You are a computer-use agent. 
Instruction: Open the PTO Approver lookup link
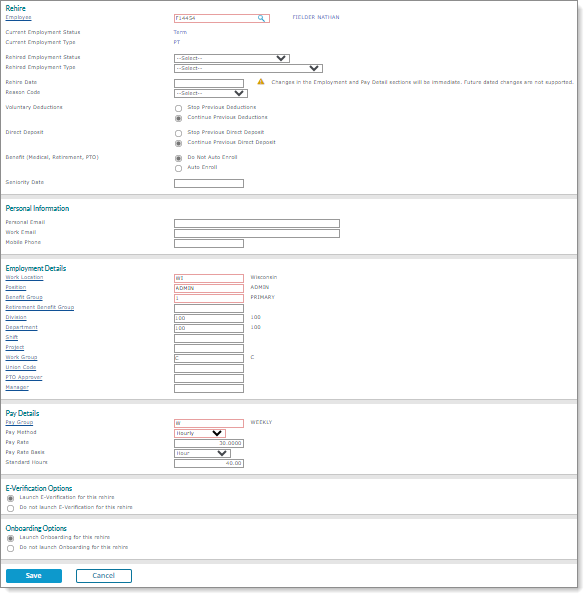[24, 377]
